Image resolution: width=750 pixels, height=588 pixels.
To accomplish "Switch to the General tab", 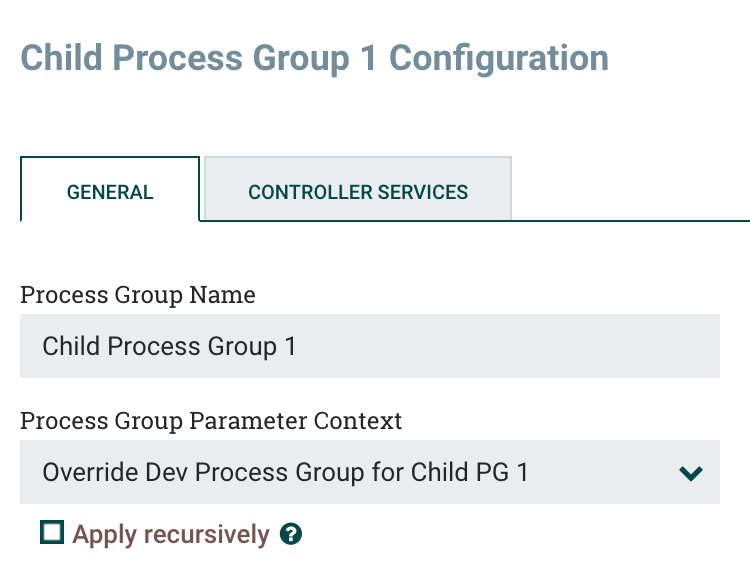I will (110, 192).
